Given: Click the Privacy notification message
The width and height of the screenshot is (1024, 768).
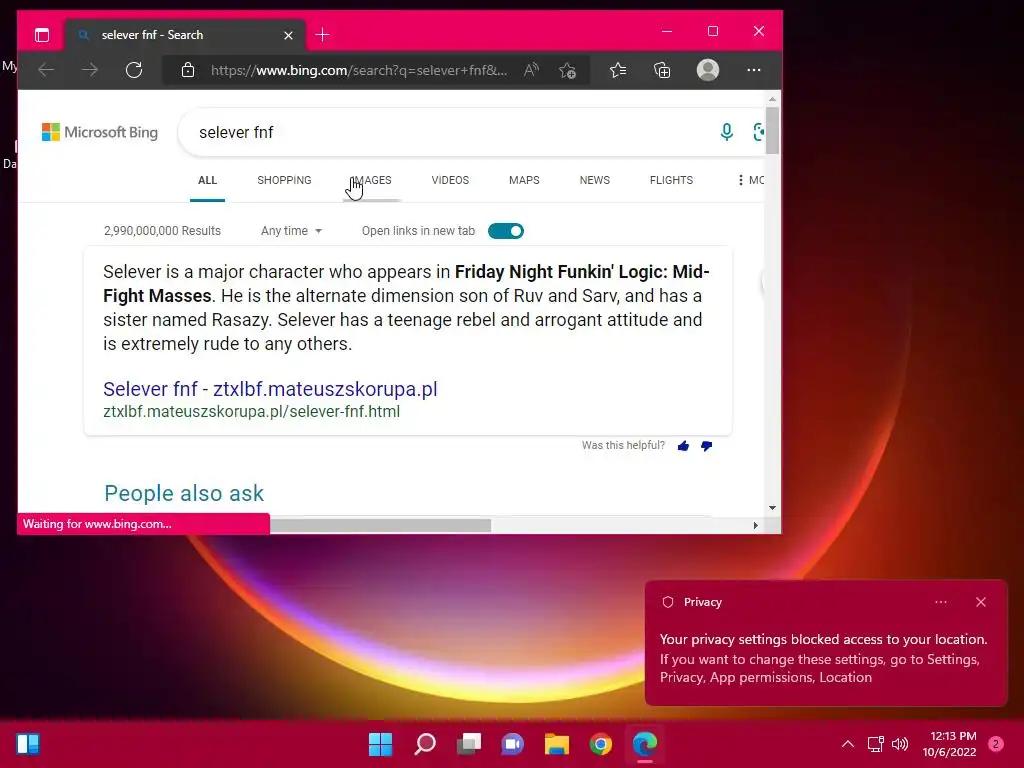Looking at the screenshot, I should tap(824, 658).
